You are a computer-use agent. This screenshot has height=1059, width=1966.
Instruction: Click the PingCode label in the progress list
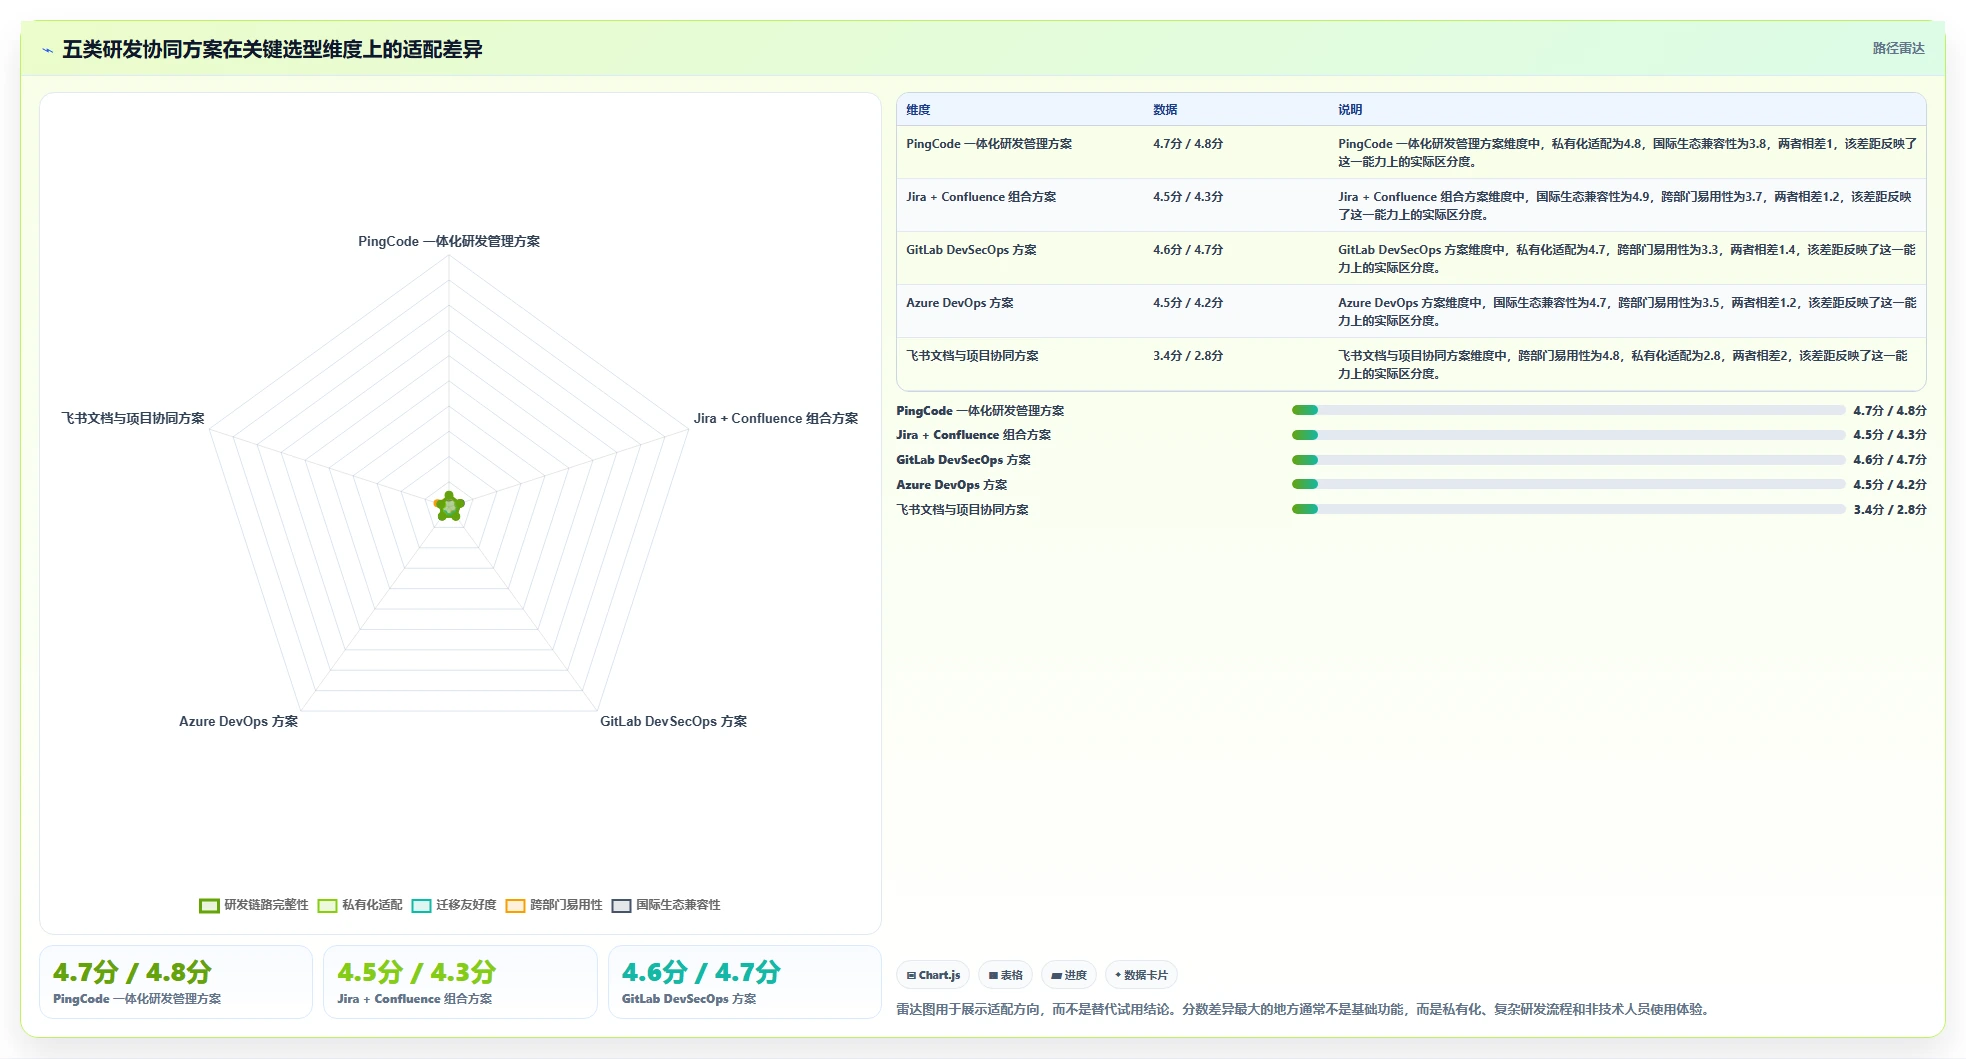[980, 411]
